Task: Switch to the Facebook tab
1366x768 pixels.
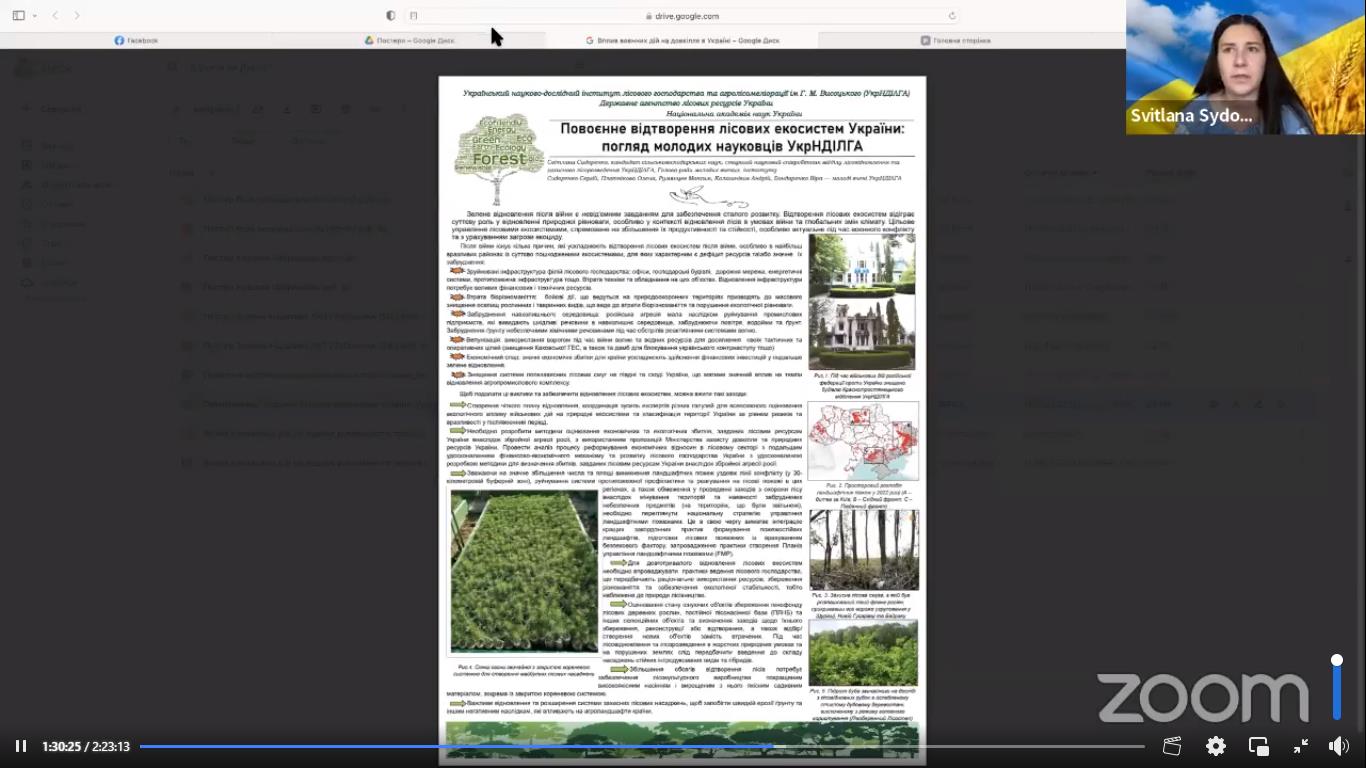Action: (x=136, y=40)
